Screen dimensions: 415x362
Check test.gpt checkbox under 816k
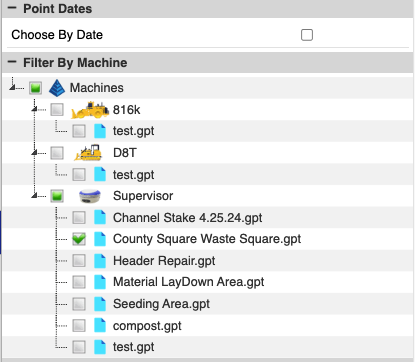tap(79, 131)
